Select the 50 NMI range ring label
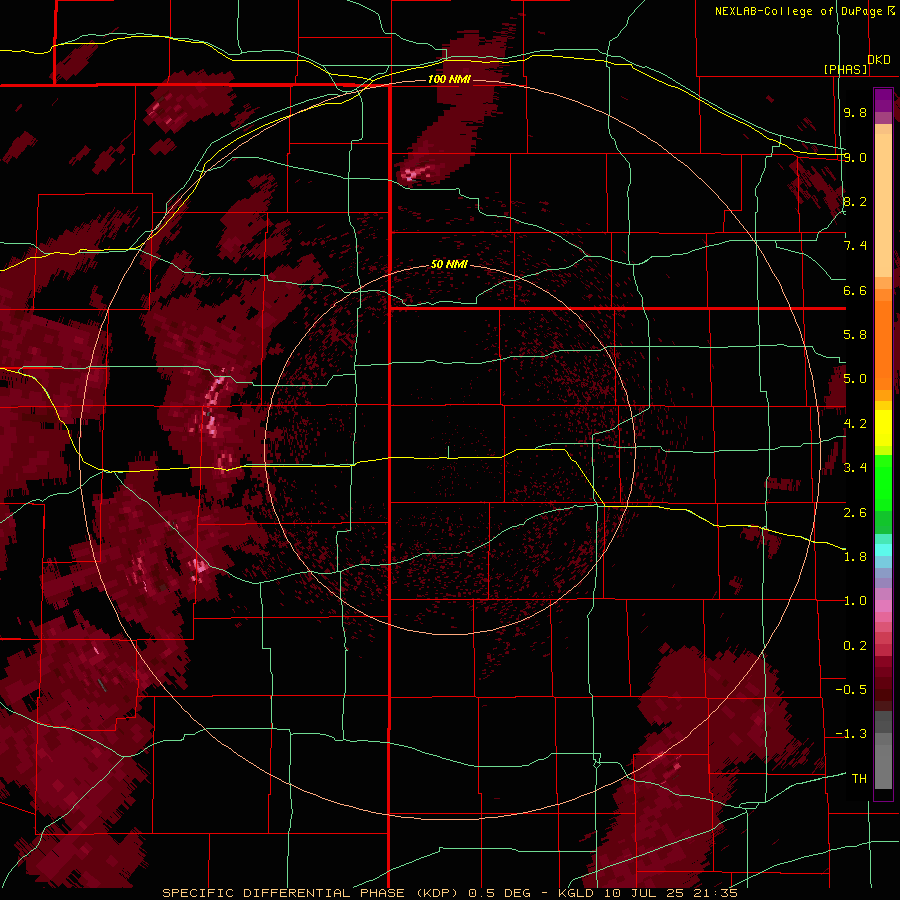 449,264
